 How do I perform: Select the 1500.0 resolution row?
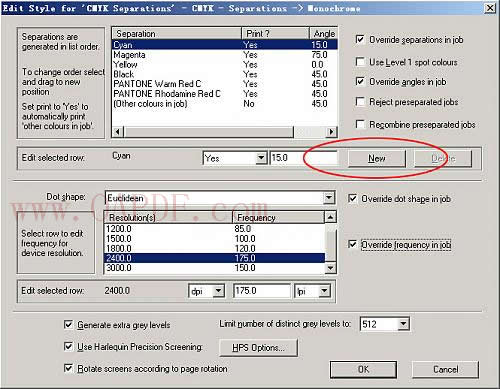pyautogui.click(x=215, y=239)
